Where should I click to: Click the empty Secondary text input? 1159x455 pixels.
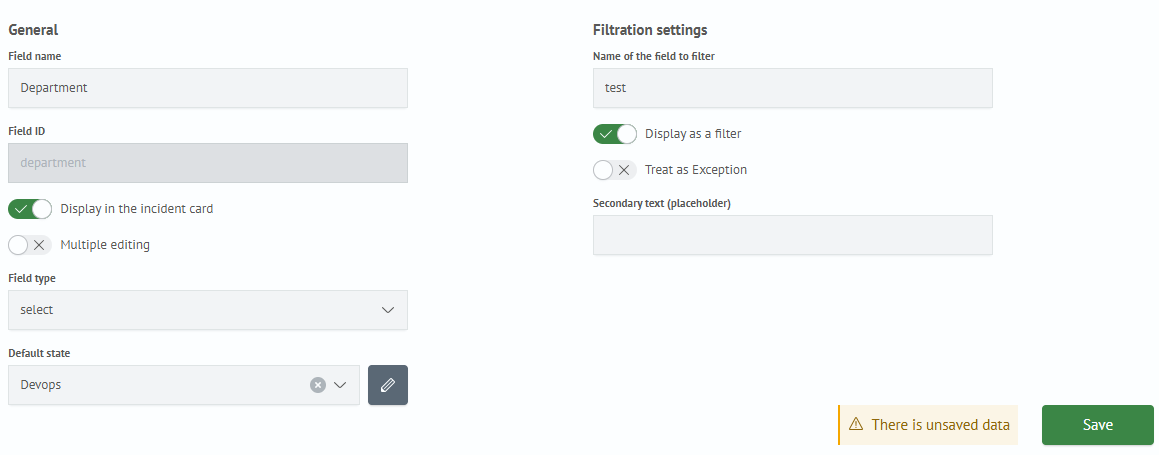(792, 235)
